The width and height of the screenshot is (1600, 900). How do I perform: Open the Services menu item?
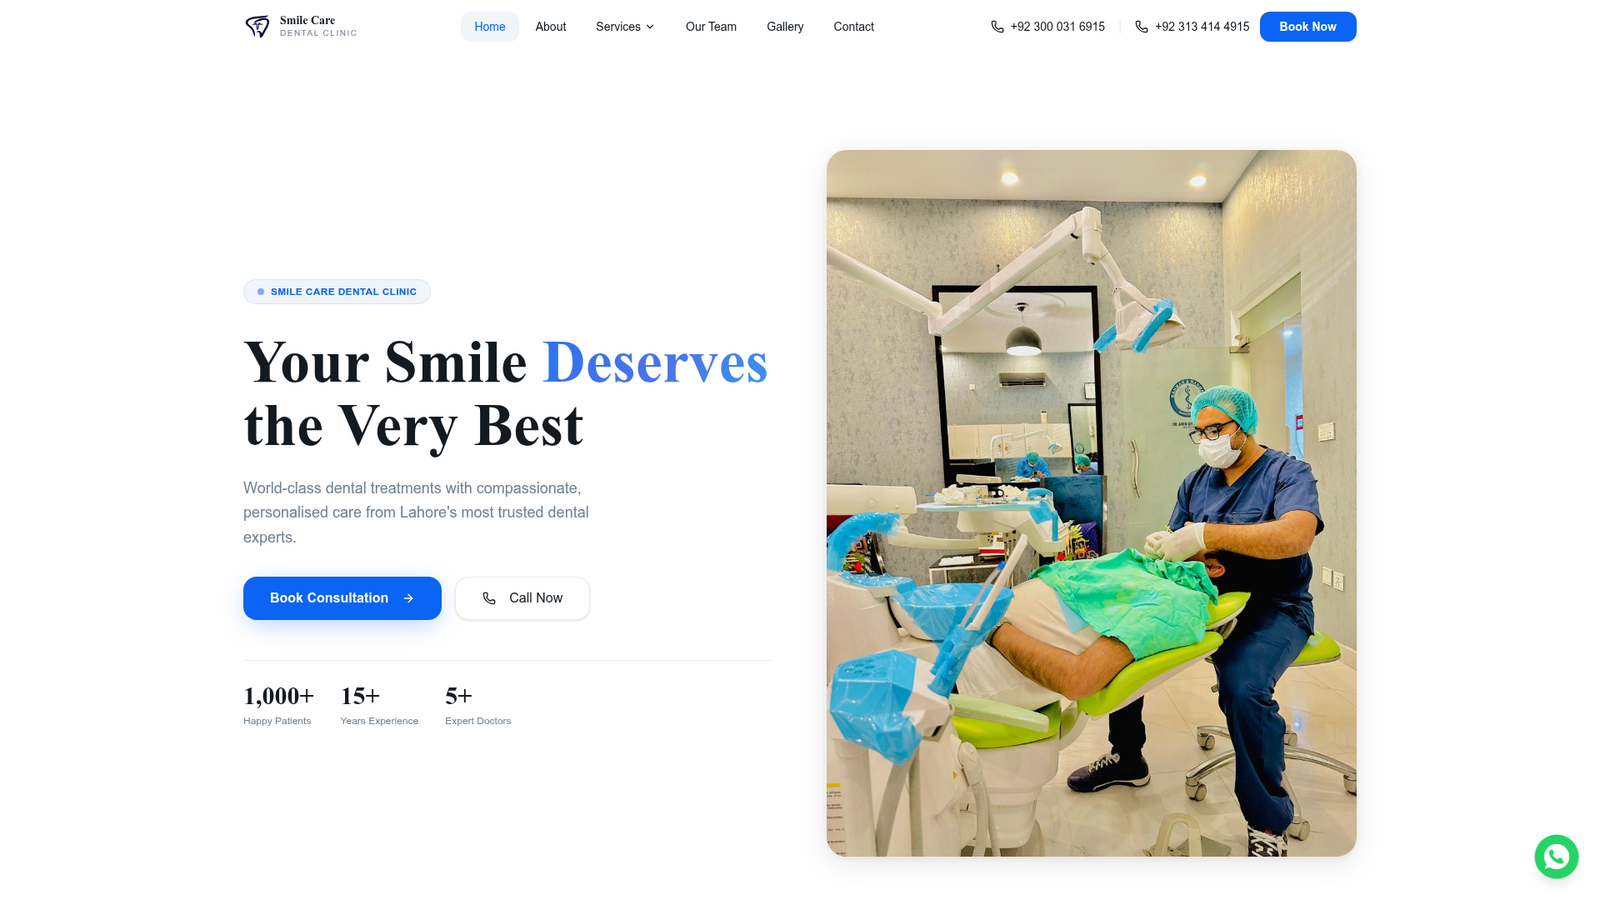coord(625,27)
